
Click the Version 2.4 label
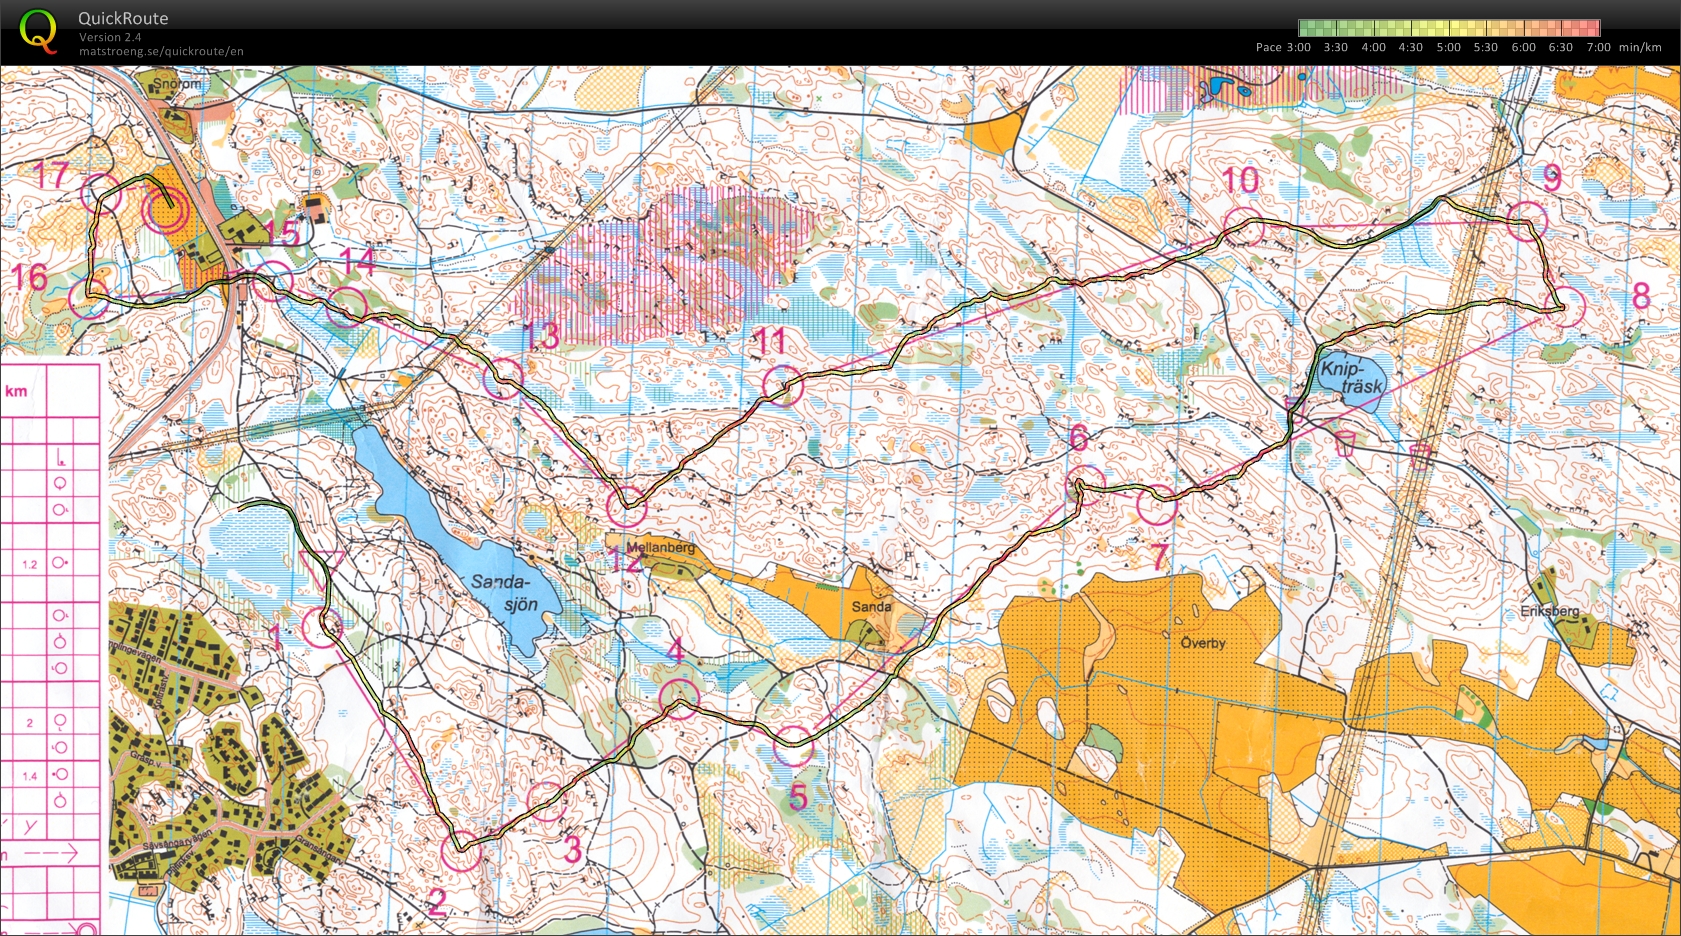pos(110,37)
